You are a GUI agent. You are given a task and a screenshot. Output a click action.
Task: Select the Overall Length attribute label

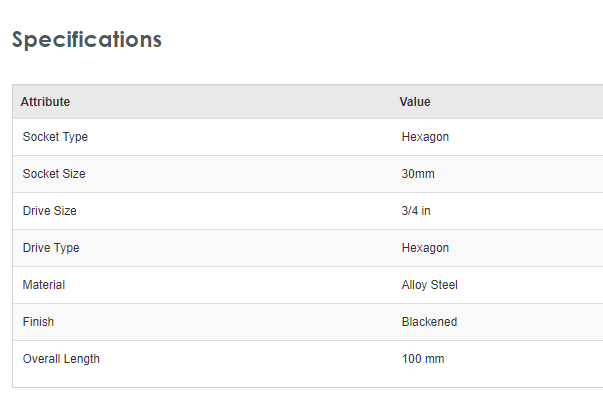pos(61,359)
